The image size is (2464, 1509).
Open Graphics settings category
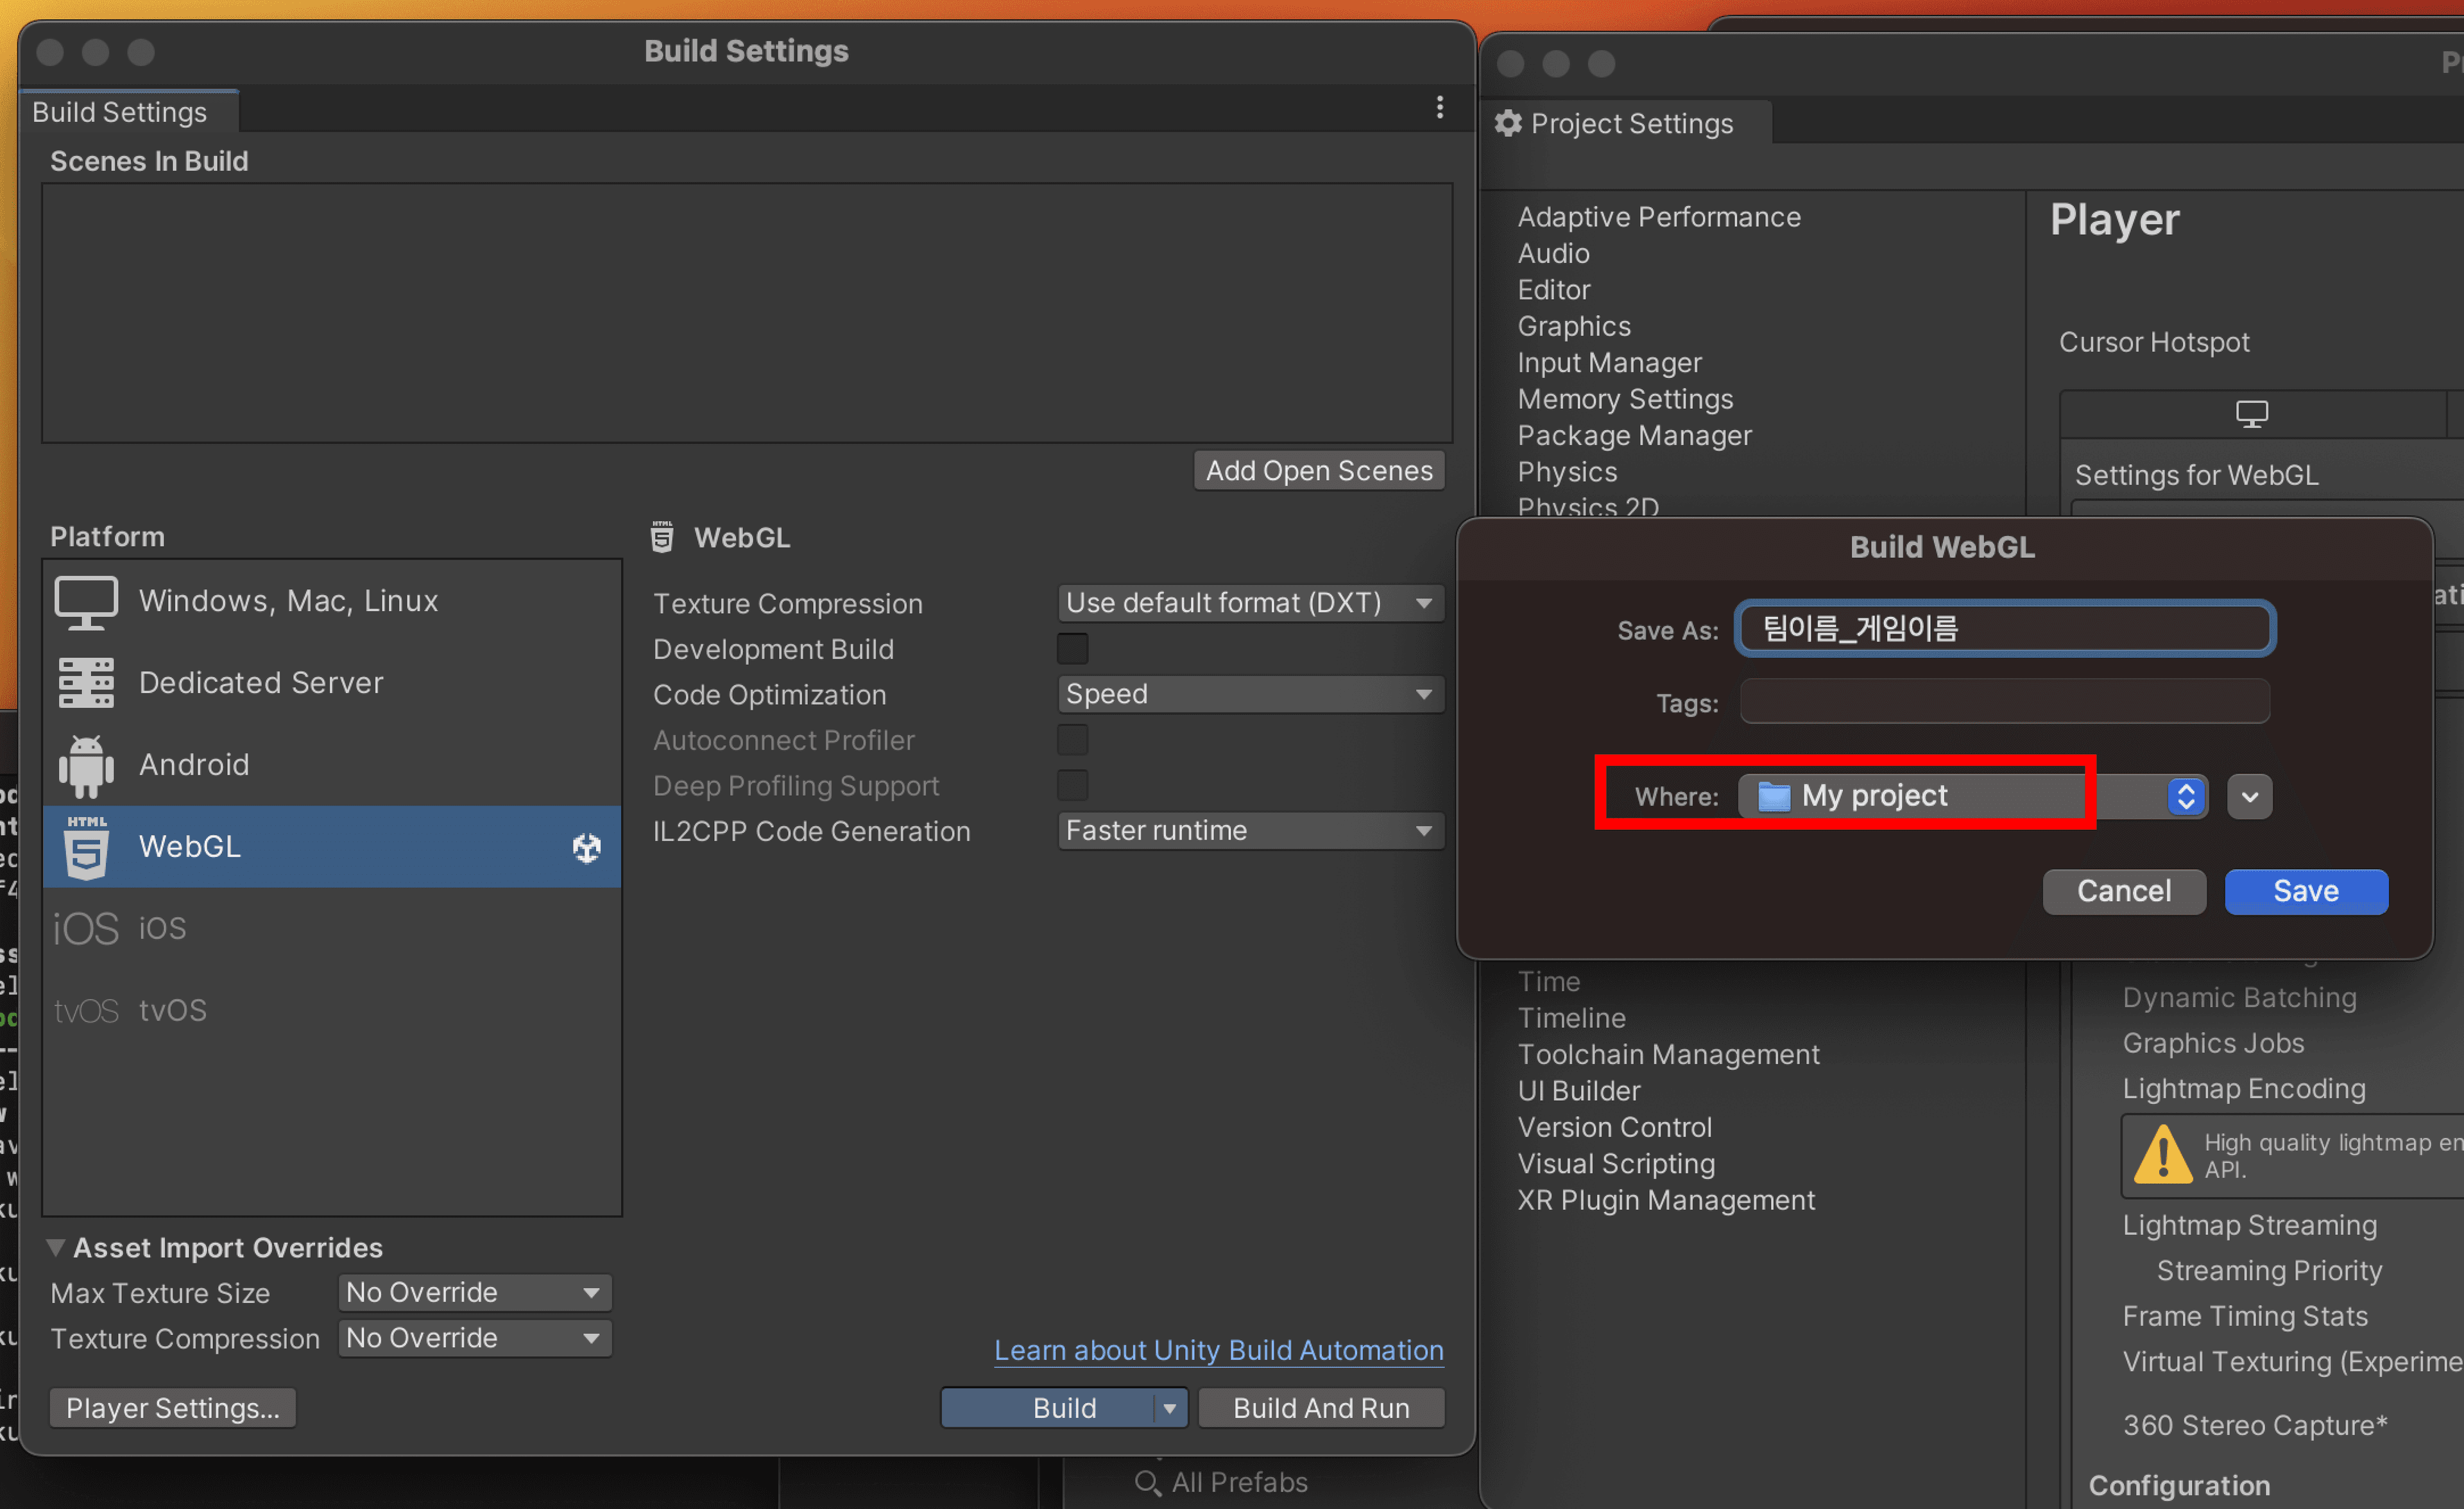click(x=1574, y=326)
